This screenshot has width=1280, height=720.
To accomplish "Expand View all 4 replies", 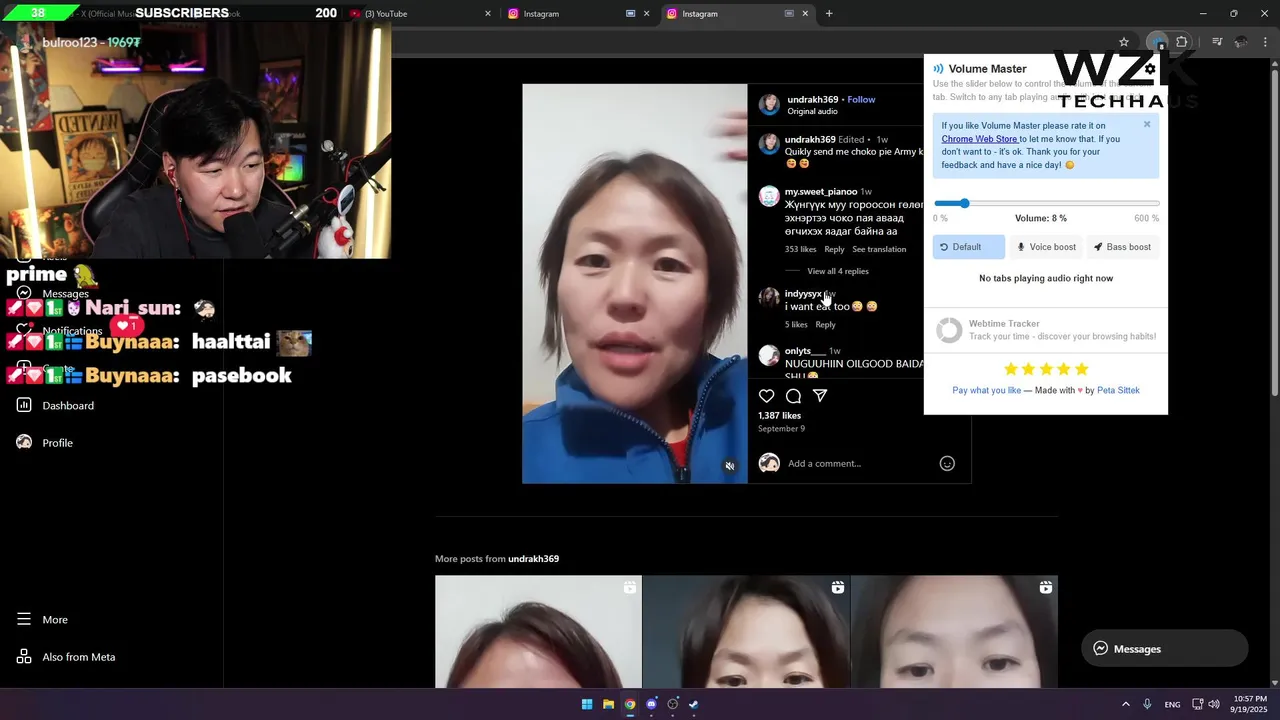I will [838, 271].
